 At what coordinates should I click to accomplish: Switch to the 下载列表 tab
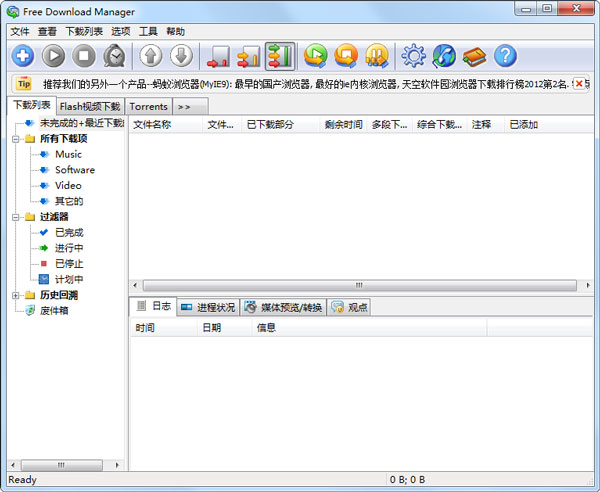[x=32, y=105]
